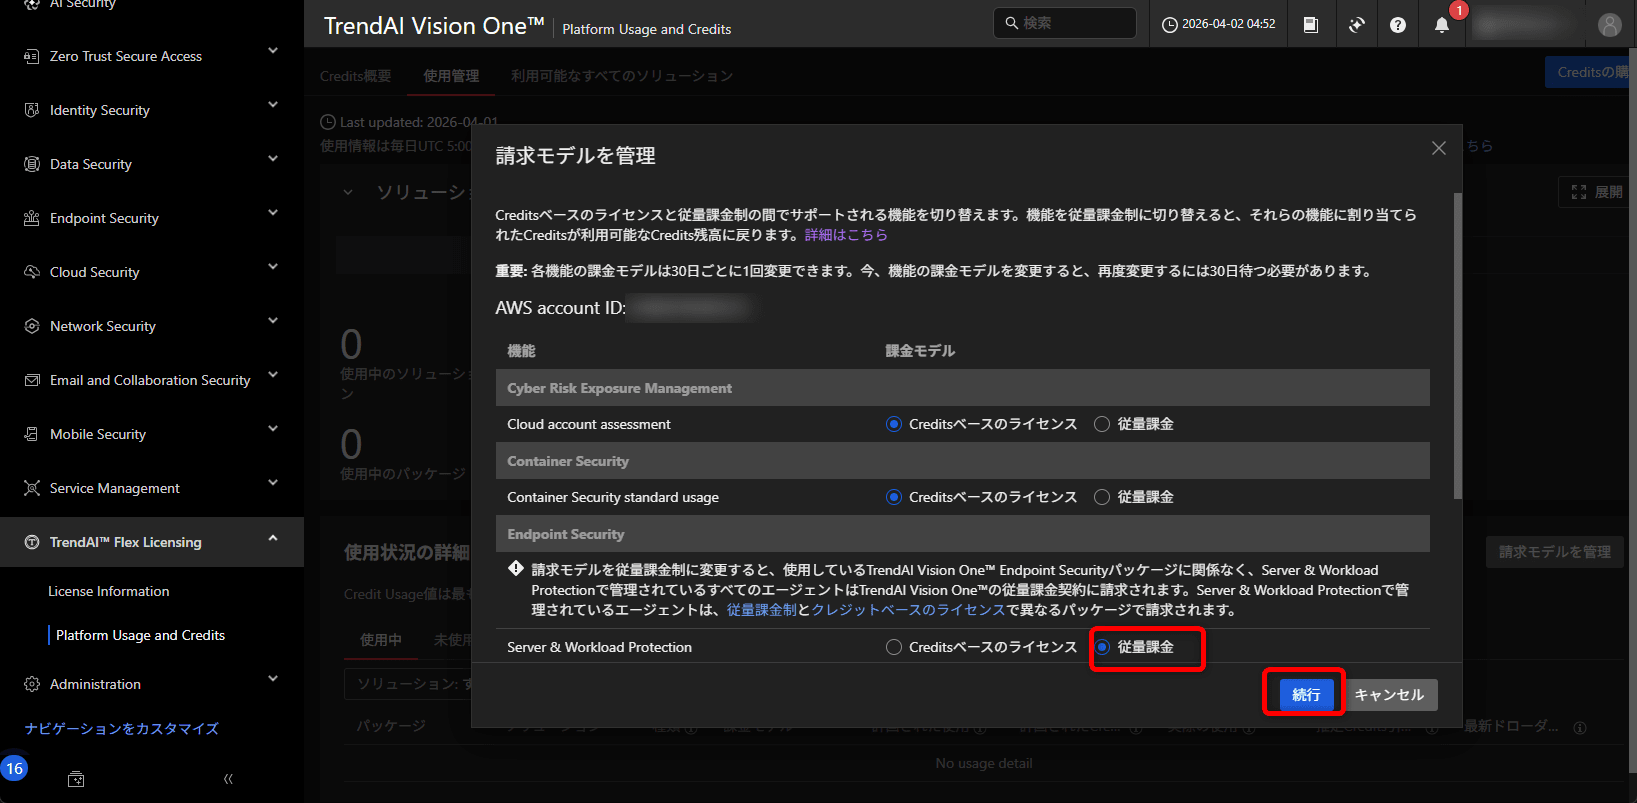
Task: Open License Information page
Action: point(109,591)
